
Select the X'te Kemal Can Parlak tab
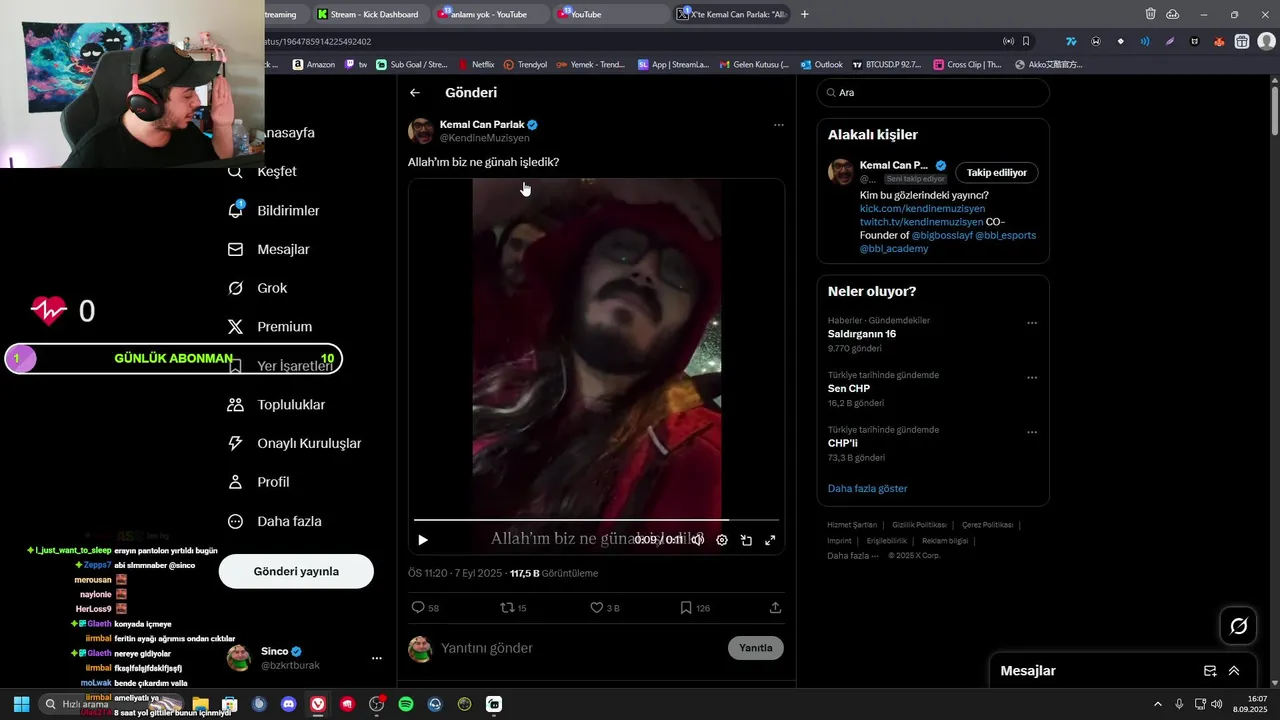coord(732,14)
